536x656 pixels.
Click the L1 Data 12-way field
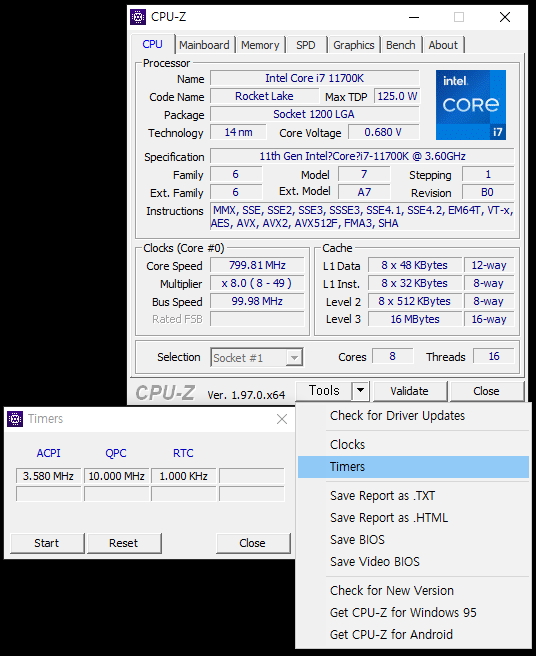point(489,265)
